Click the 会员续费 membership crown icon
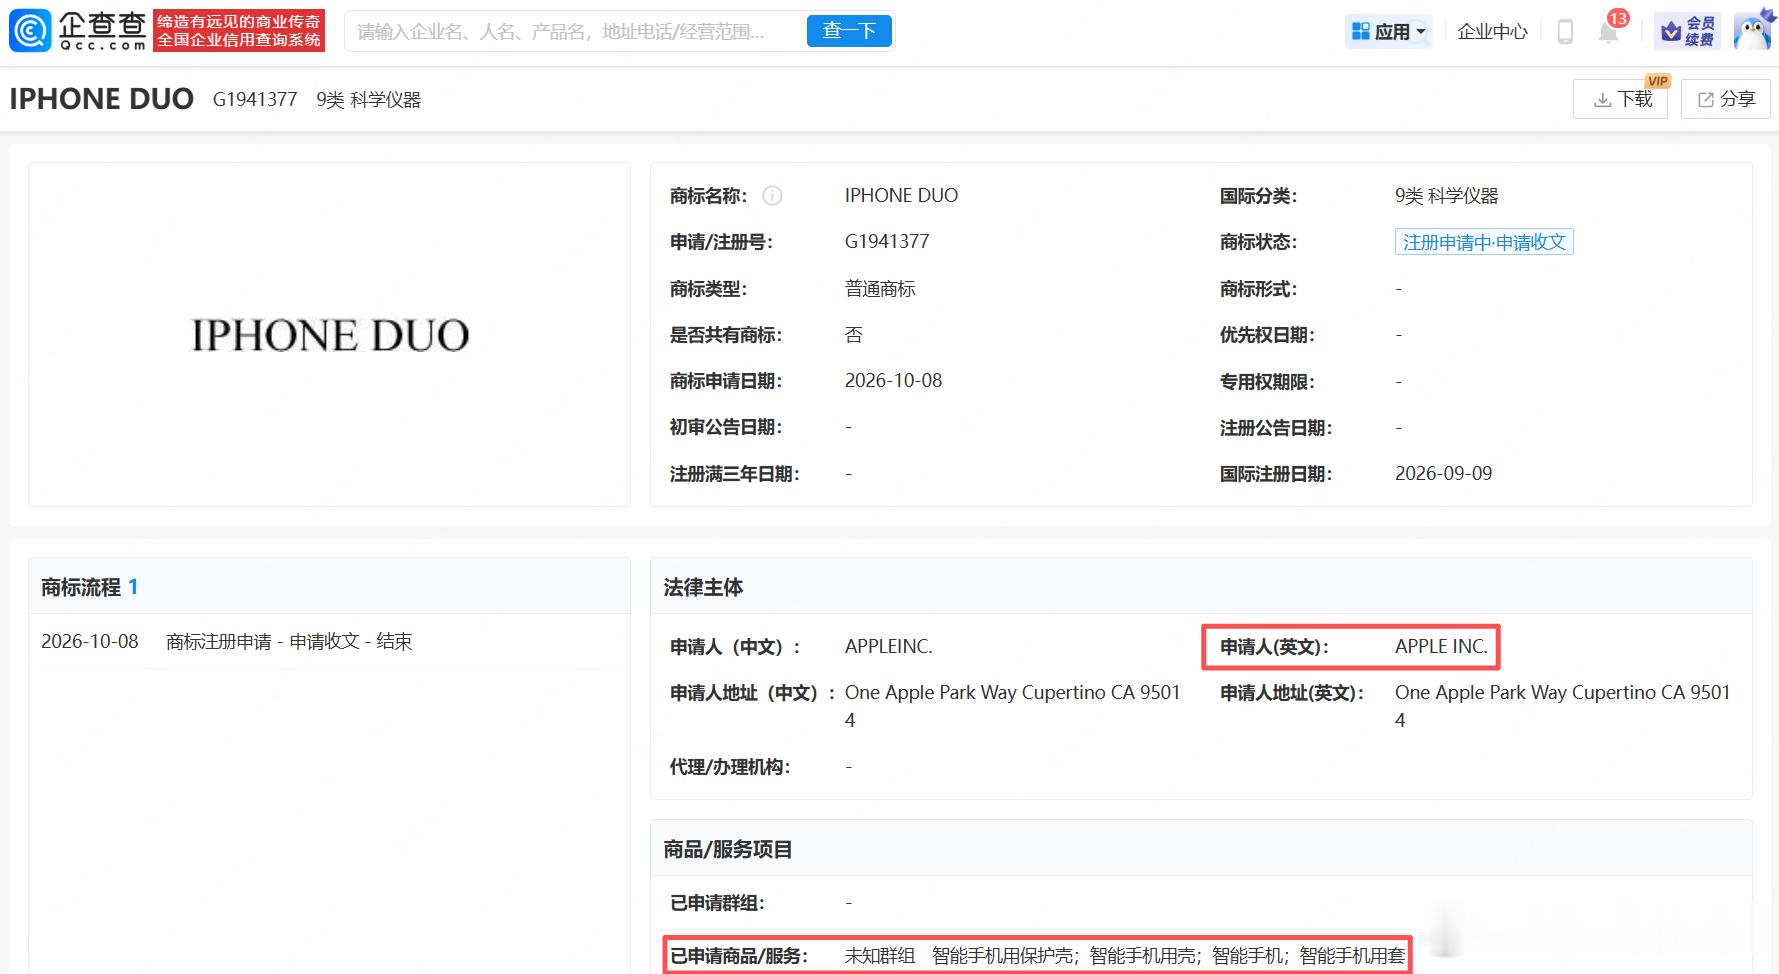1779x974 pixels. (1687, 31)
